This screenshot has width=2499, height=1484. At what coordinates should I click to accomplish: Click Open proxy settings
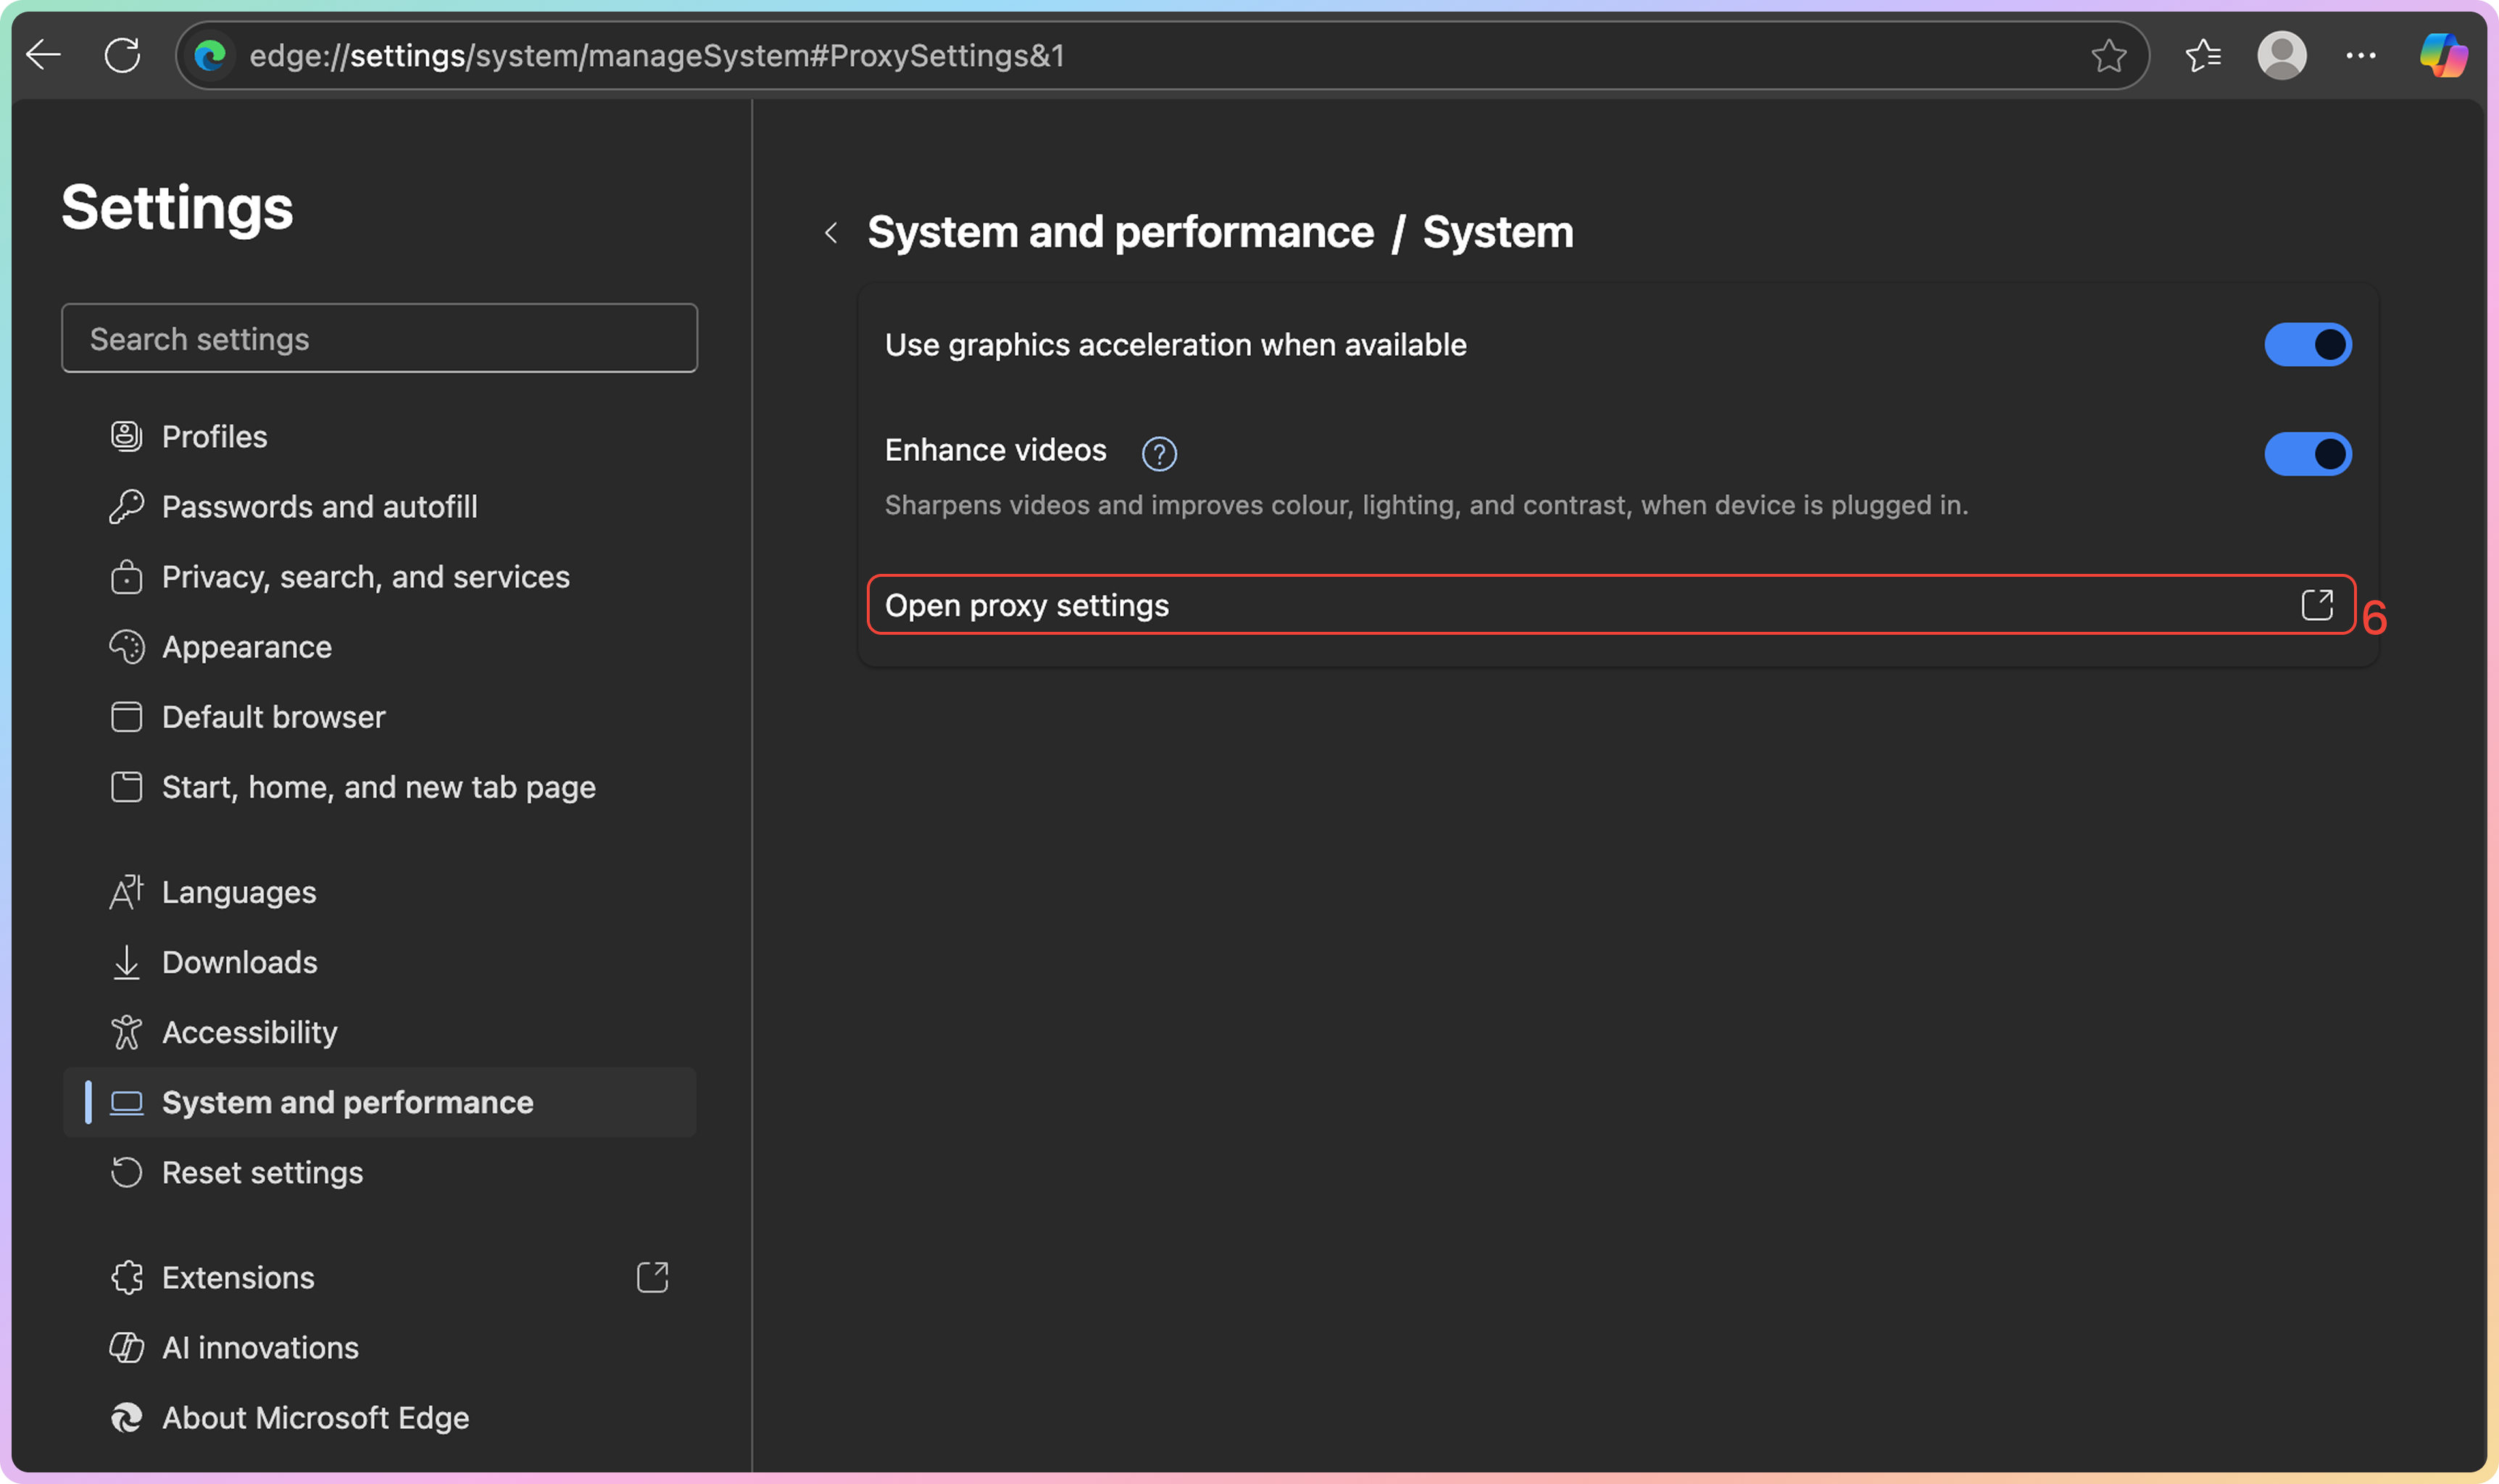(1026, 606)
